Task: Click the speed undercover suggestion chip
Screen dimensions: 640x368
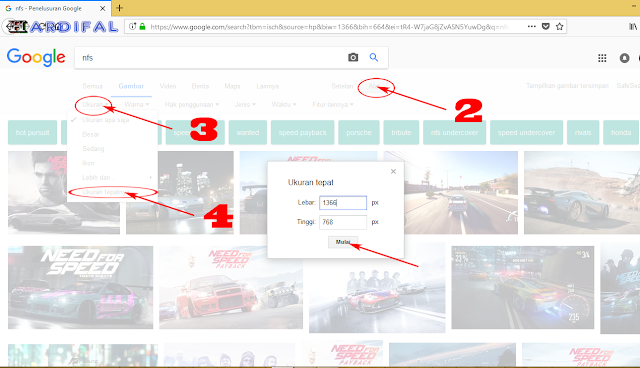Action: tap(526, 133)
